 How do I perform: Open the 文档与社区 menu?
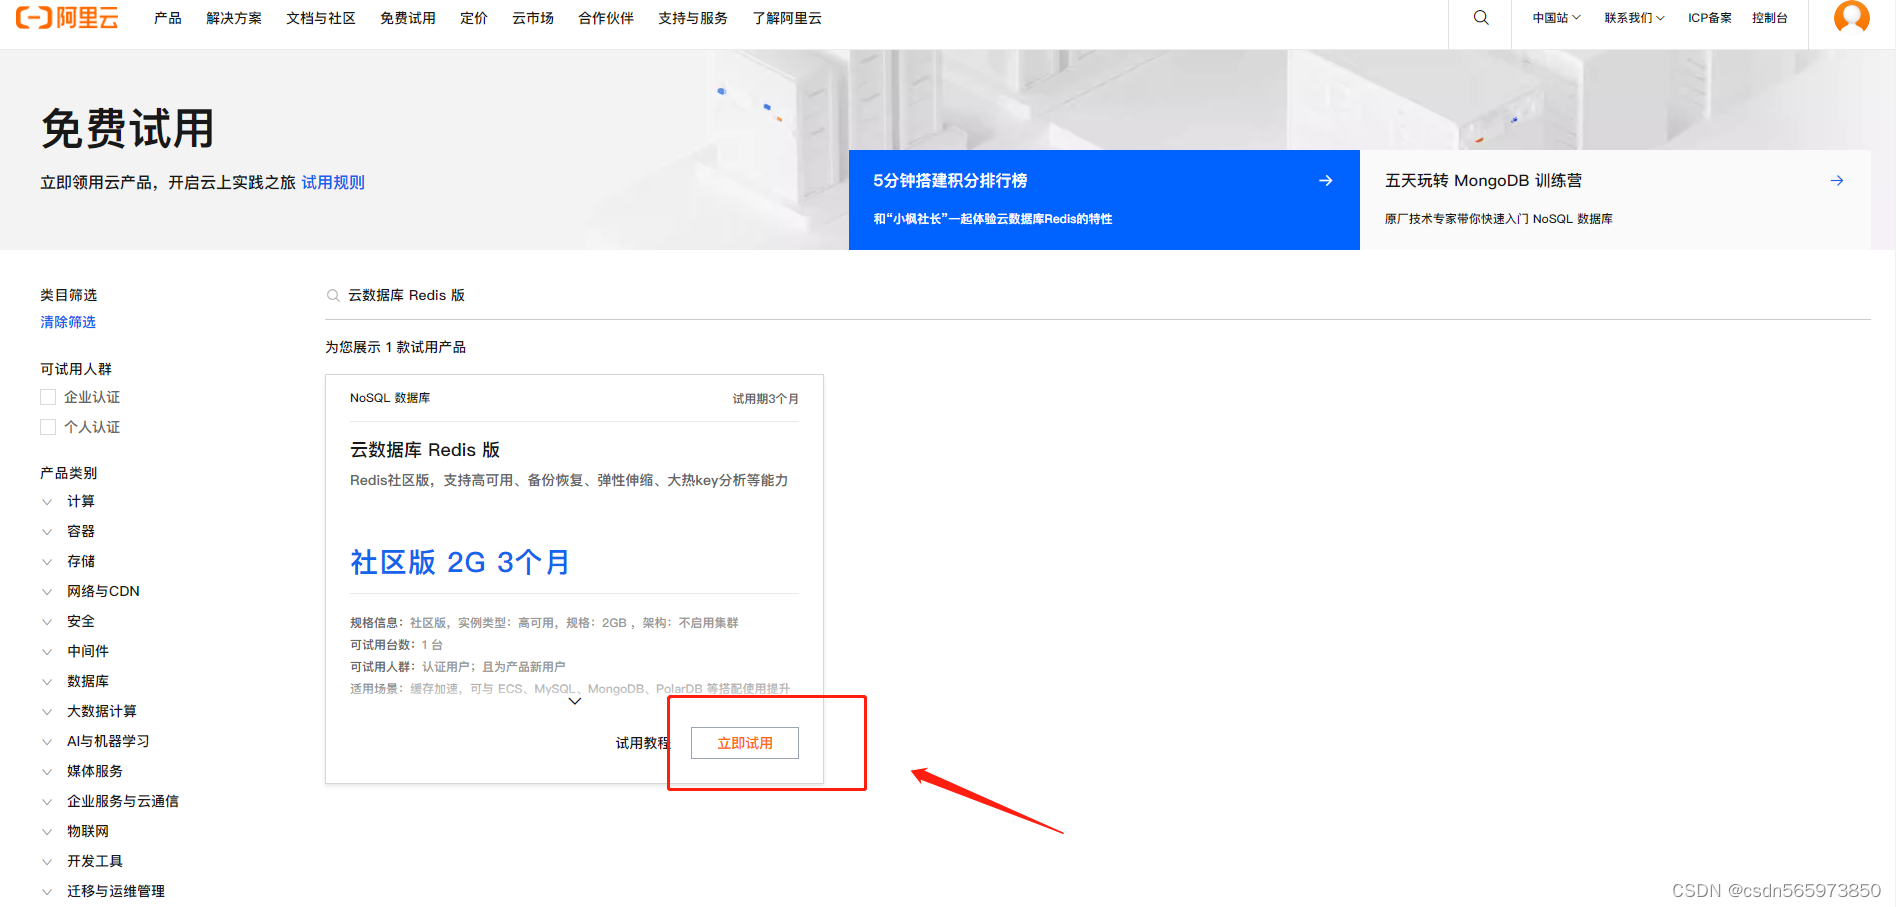[x=321, y=18]
